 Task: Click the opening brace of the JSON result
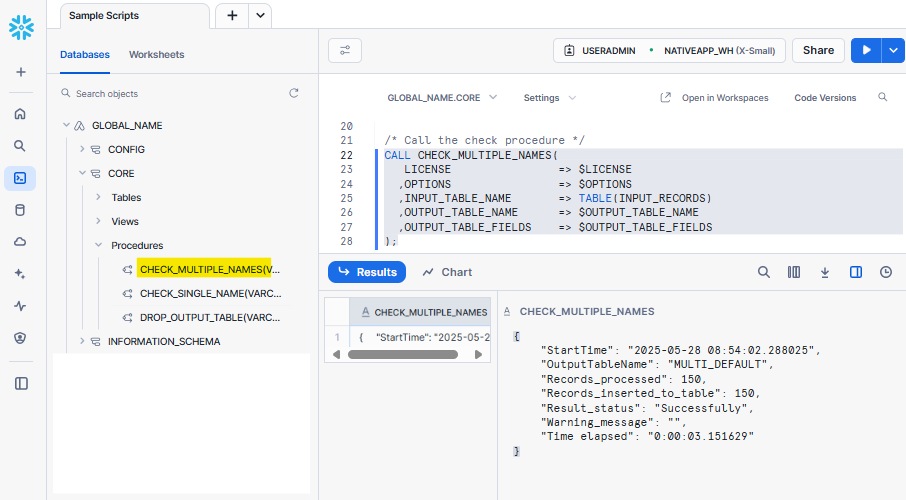[517, 336]
